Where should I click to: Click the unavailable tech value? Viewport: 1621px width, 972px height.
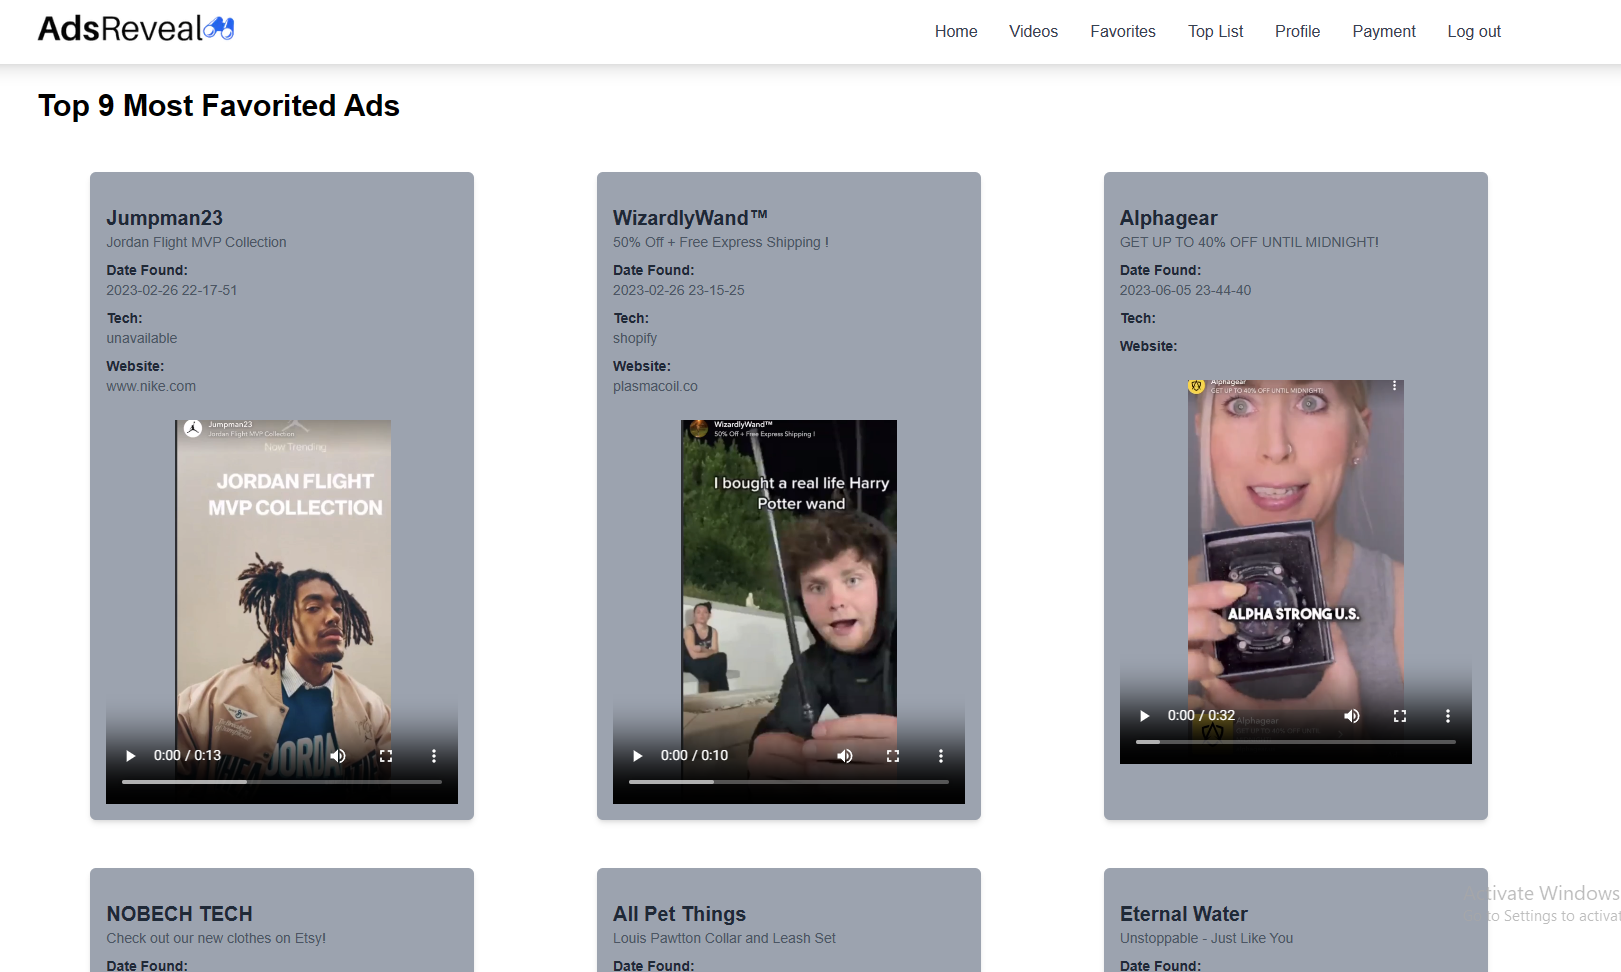(x=141, y=338)
